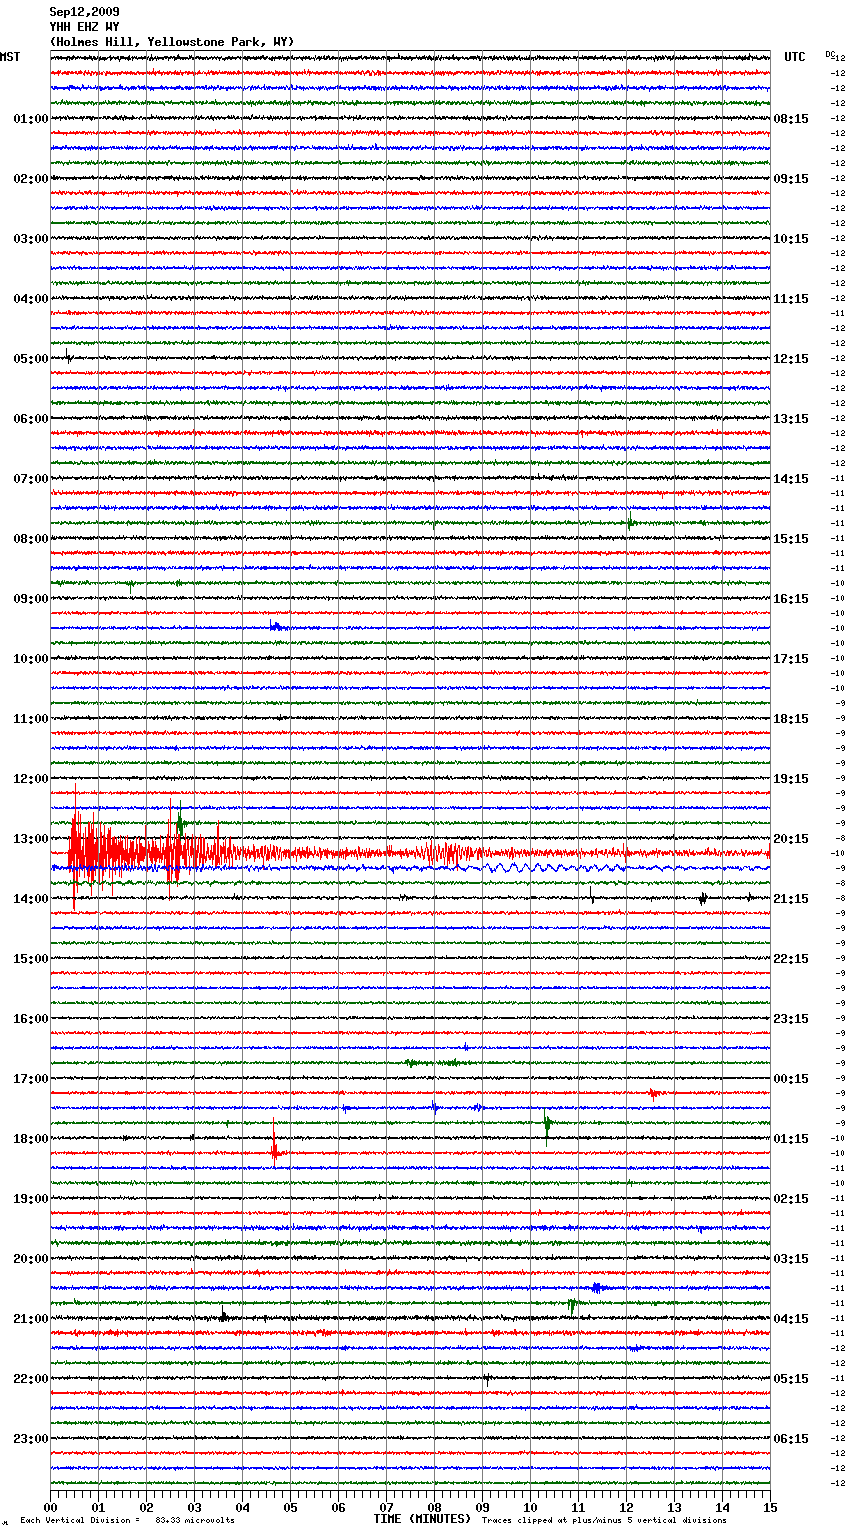The width and height of the screenshot is (850, 1534).
Task: Select the 18:15 UTC time label
Action: [791, 719]
